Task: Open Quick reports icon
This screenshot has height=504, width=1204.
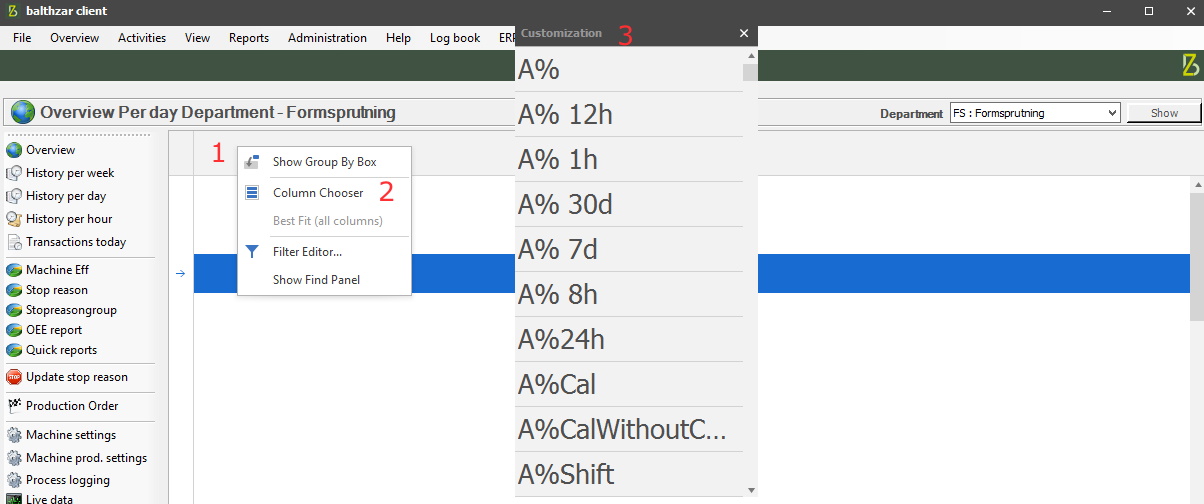Action: 14,350
